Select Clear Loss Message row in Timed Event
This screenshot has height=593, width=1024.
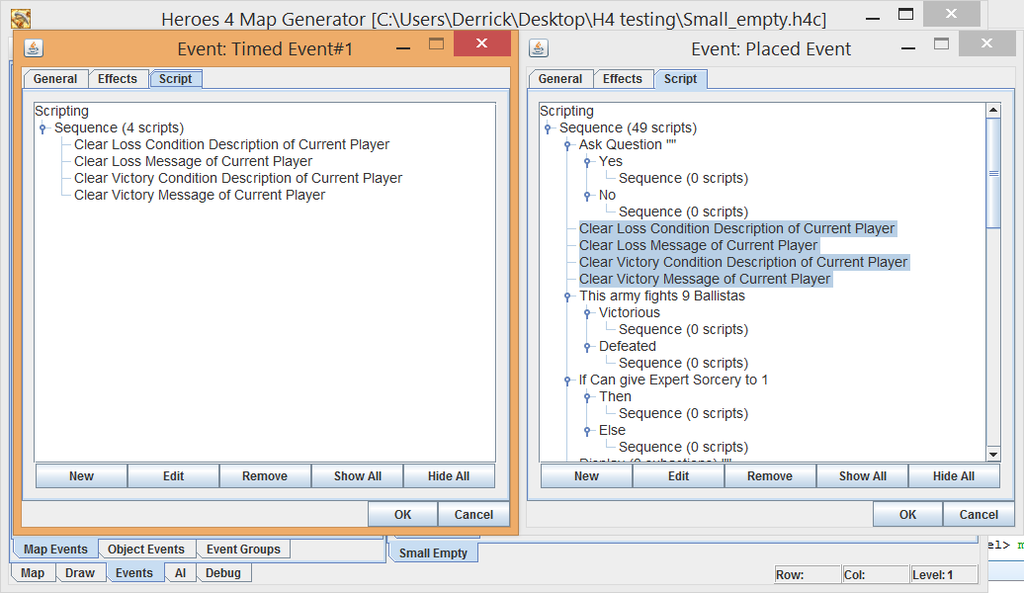(x=193, y=161)
